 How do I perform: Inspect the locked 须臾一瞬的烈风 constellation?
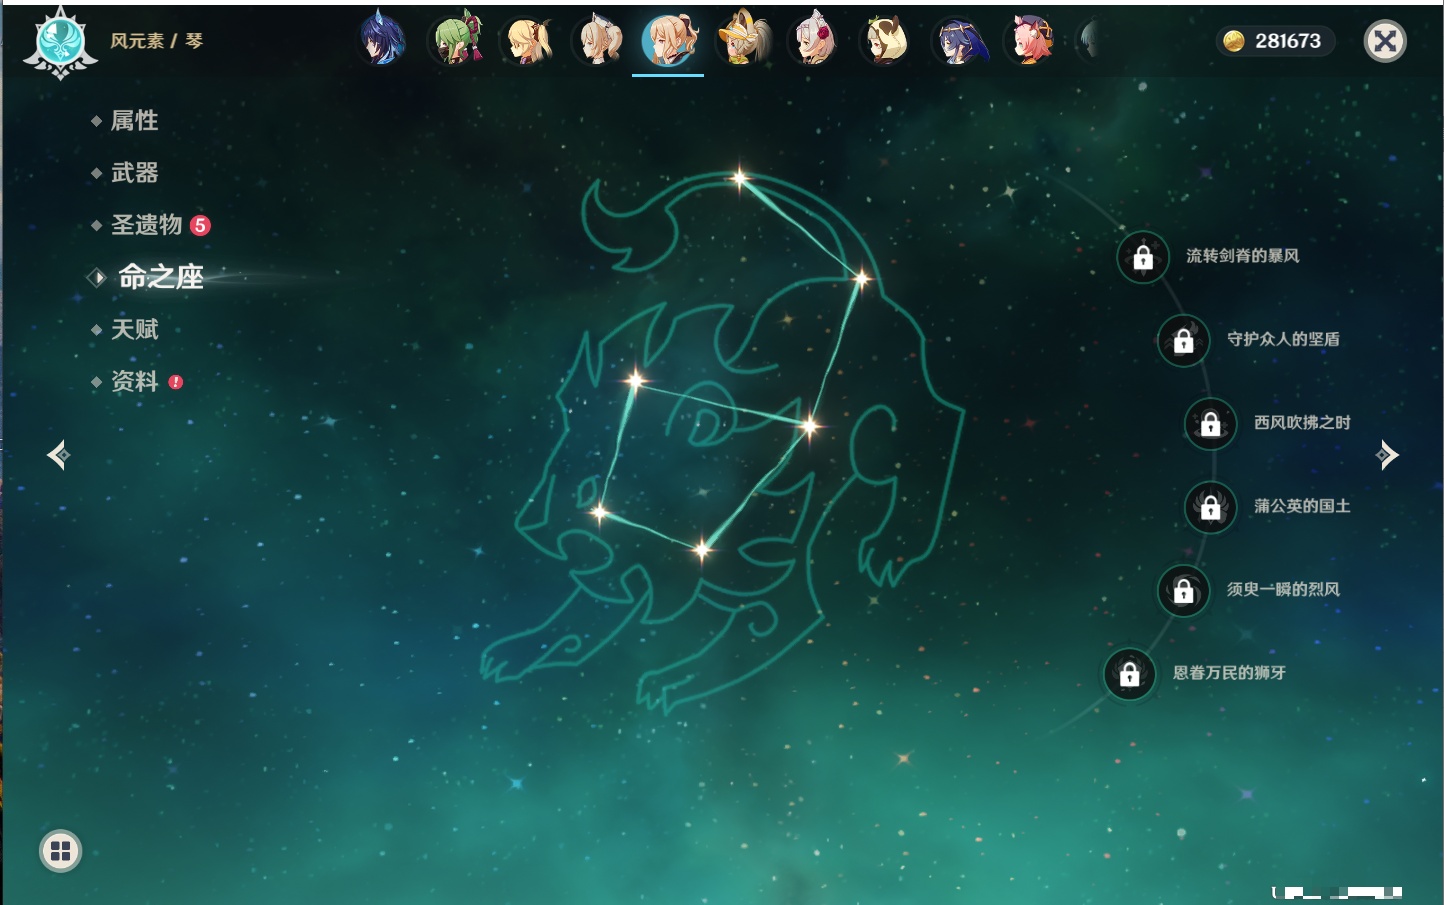(1184, 590)
